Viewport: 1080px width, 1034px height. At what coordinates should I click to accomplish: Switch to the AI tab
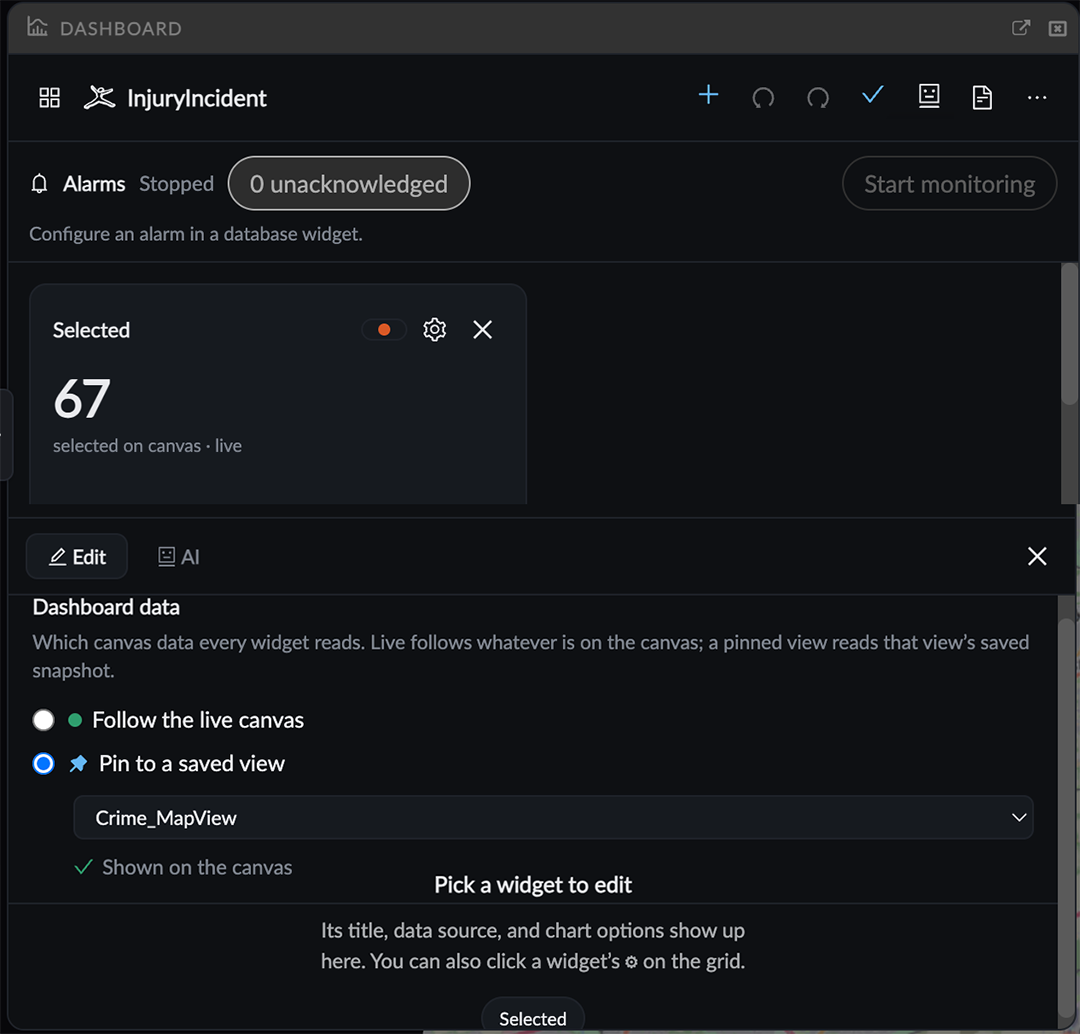[x=178, y=557]
